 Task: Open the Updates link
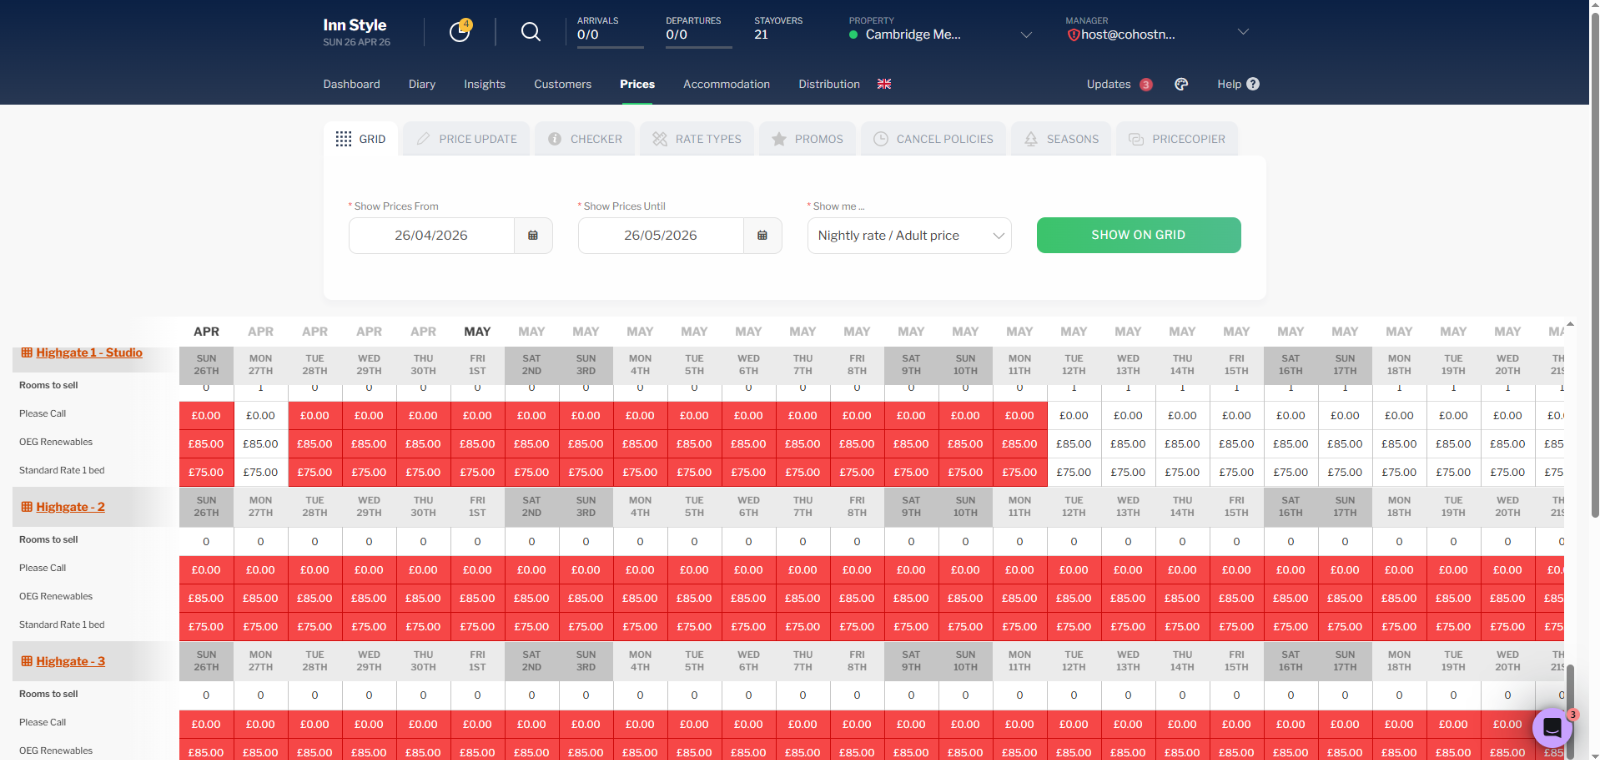1108,84
